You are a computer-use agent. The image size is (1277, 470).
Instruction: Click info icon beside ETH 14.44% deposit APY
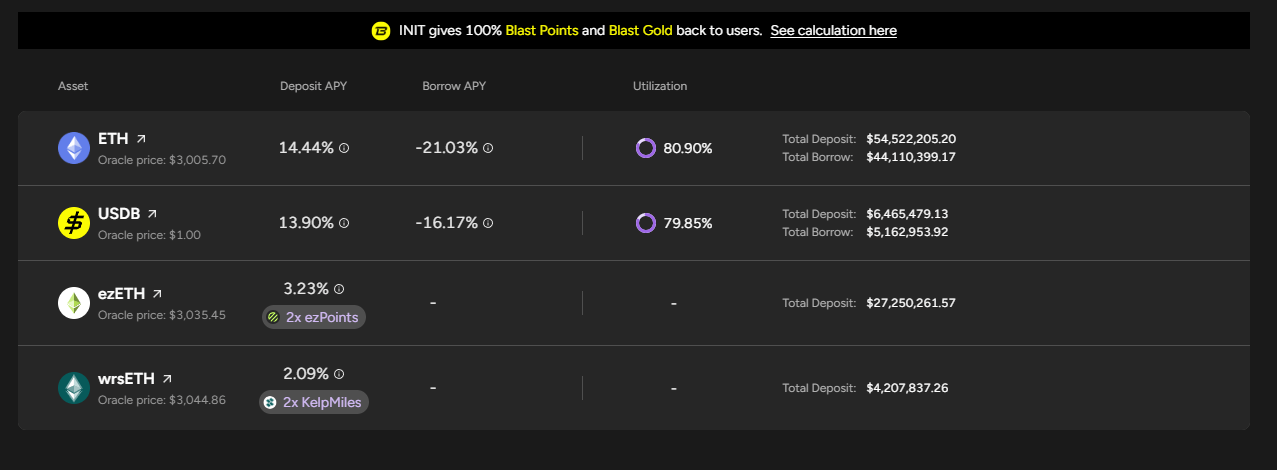[x=344, y=148]
